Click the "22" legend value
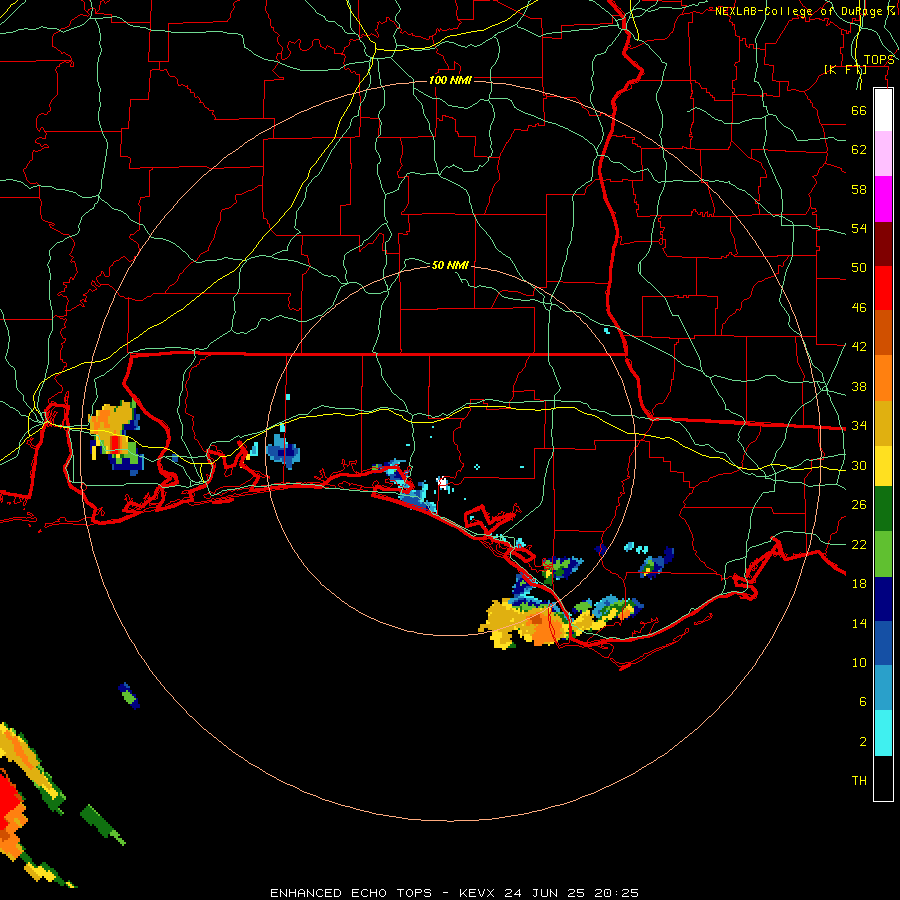Viewport: 900px width, 900px height. [859, 544]
